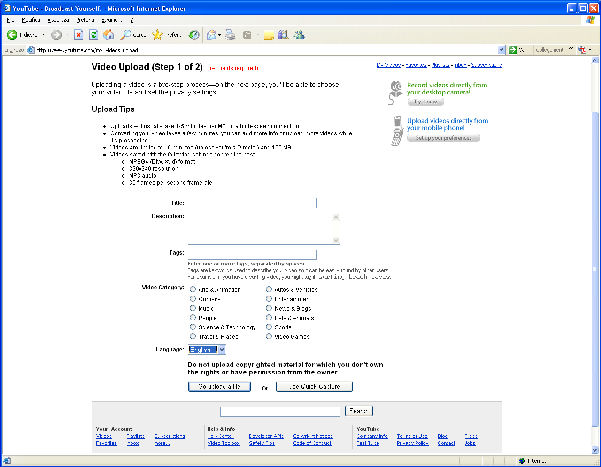This screenshot has width=601, height=467.
Task: Click the webcam icon beside Record videos
Action: (396, 92)
